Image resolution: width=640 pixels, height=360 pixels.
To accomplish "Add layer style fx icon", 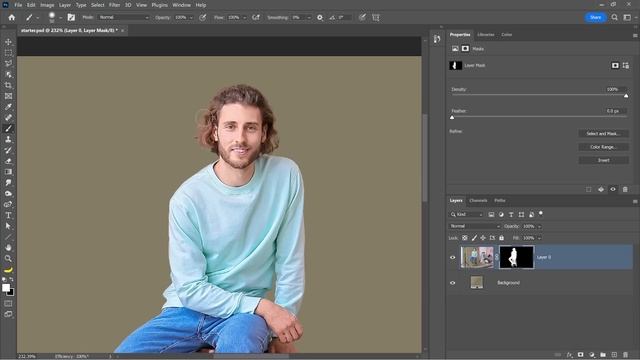I will (x=569, y=355).
